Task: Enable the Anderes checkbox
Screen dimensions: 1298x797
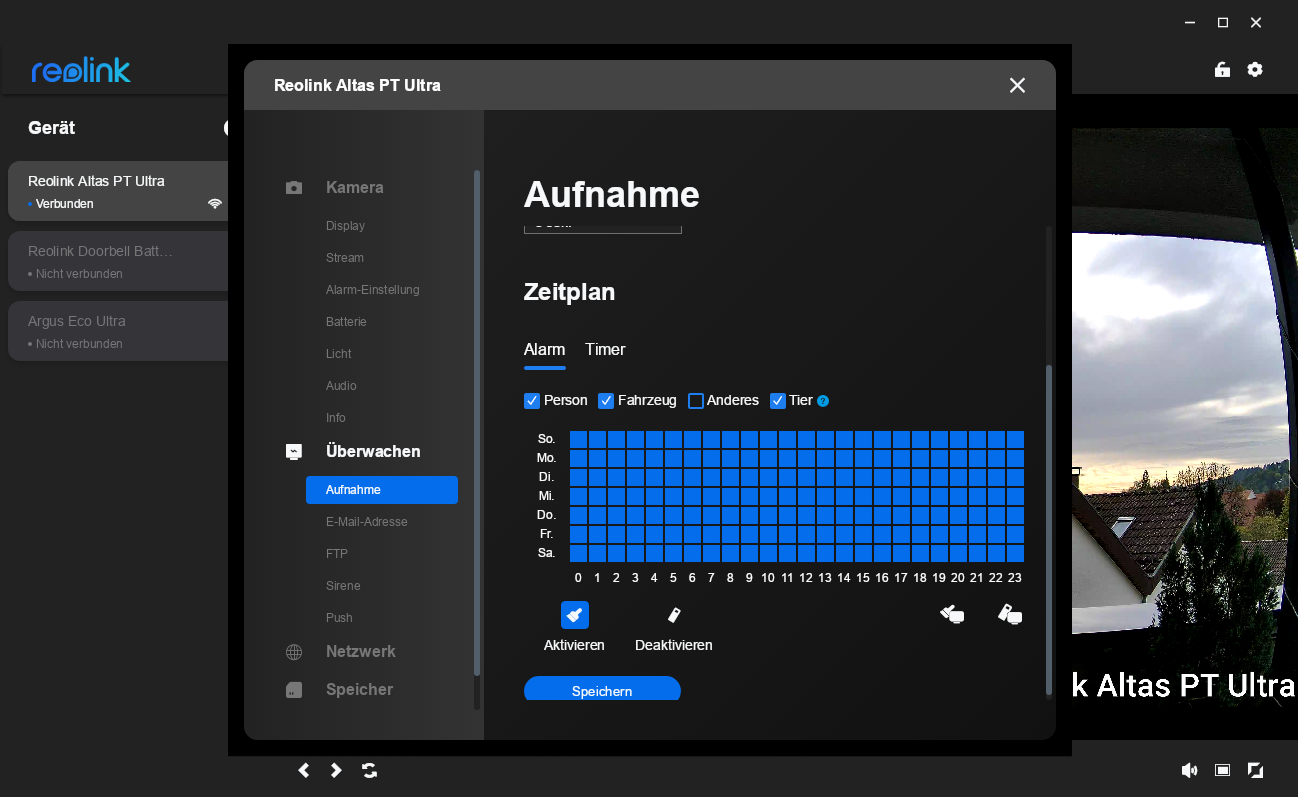Action: (696, 401)
